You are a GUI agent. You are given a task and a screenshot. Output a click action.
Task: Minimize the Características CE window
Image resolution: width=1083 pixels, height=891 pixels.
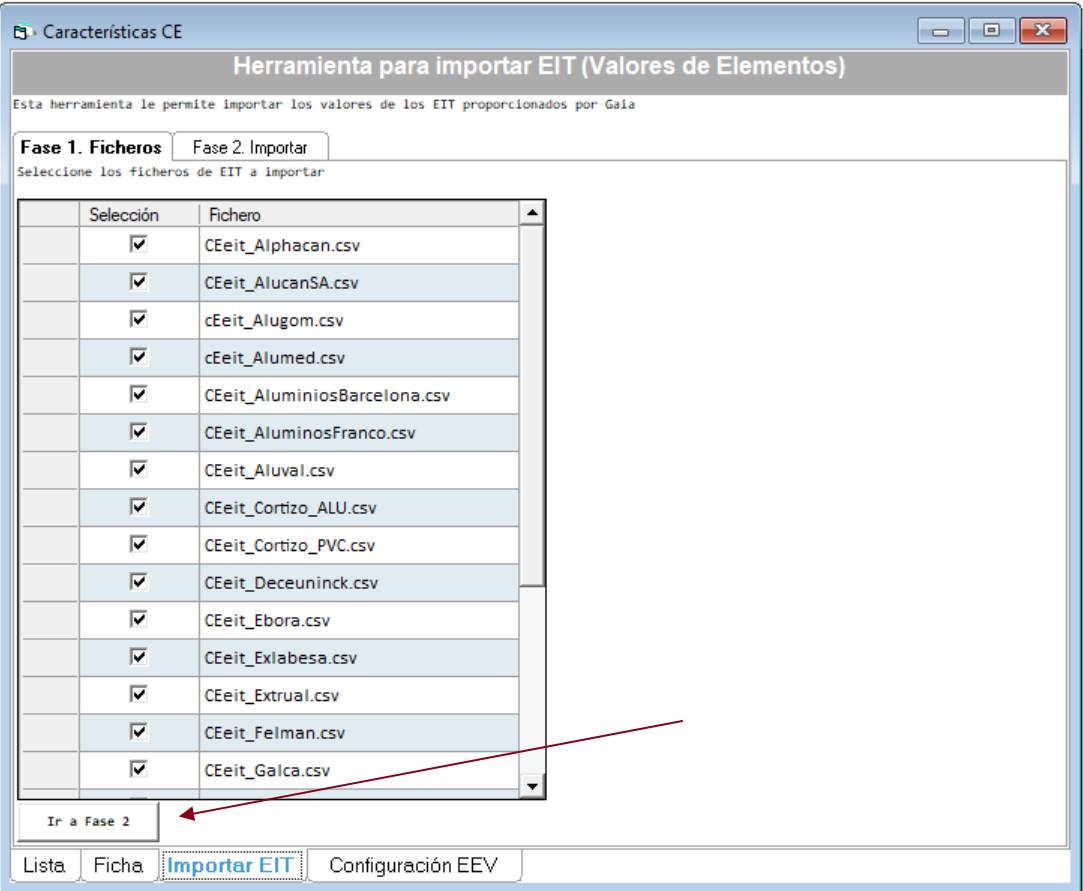pyautogui.click(x=940, y=31)
